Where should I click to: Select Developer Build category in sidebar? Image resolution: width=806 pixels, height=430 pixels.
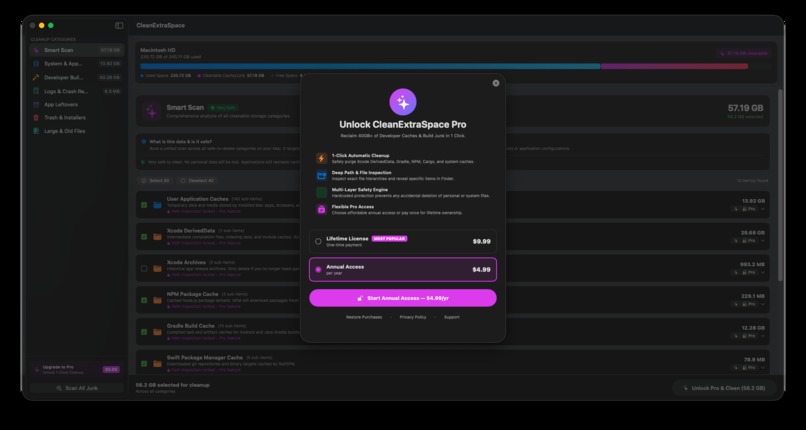77,77
